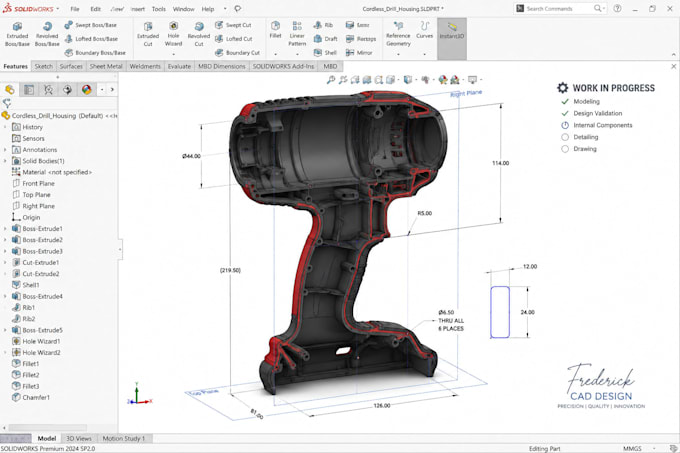Screen dimensions: 680x453
Task: Click the Revolved Cut tool
Action: 199,34
